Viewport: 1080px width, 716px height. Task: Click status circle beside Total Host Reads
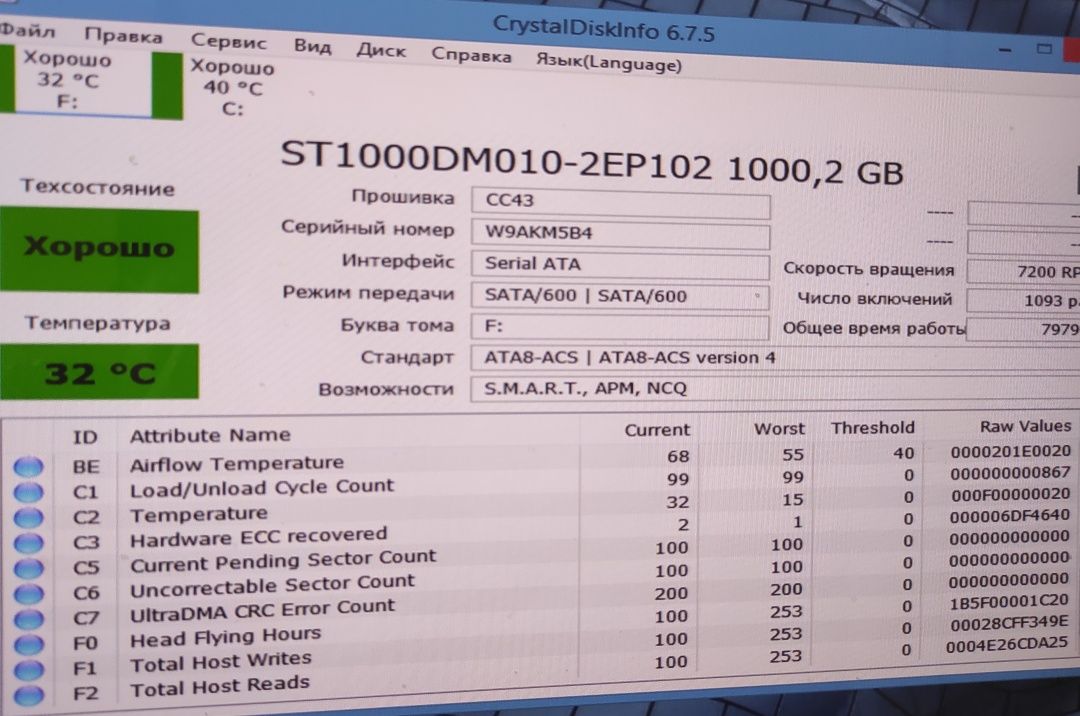28,695
